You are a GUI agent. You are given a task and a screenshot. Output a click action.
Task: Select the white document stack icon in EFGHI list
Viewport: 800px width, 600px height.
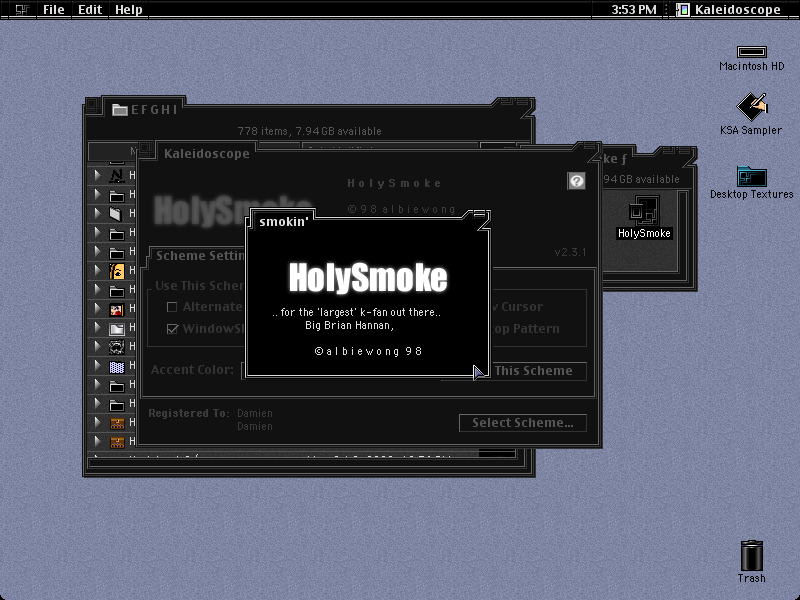(117, 214)
